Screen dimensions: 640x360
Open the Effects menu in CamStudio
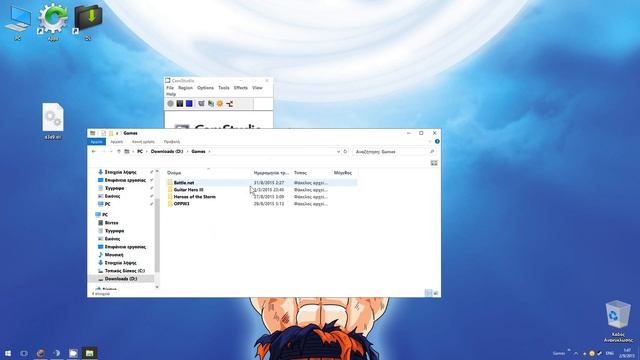(241, 88)
